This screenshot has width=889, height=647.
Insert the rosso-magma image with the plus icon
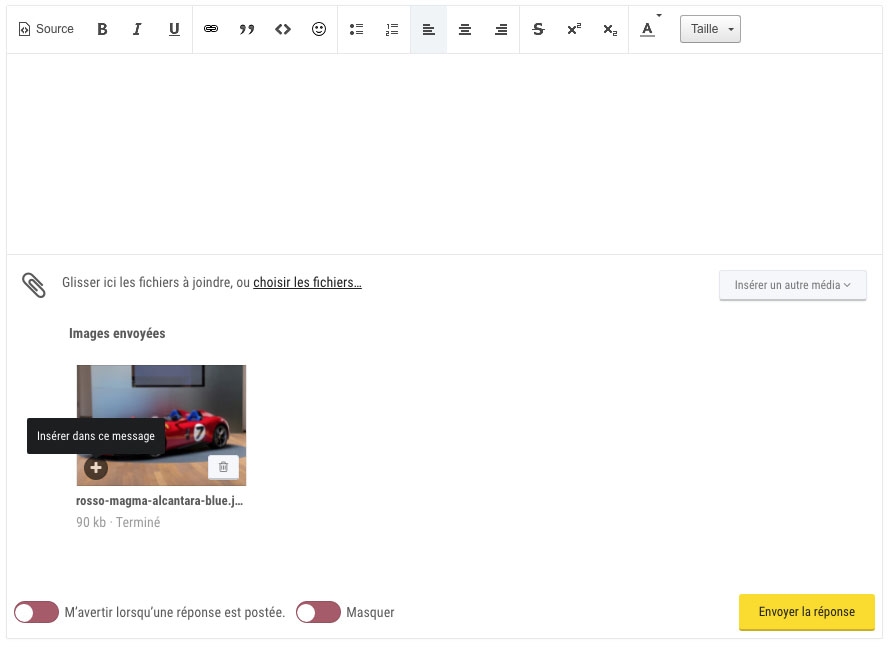tap(95, 466)
